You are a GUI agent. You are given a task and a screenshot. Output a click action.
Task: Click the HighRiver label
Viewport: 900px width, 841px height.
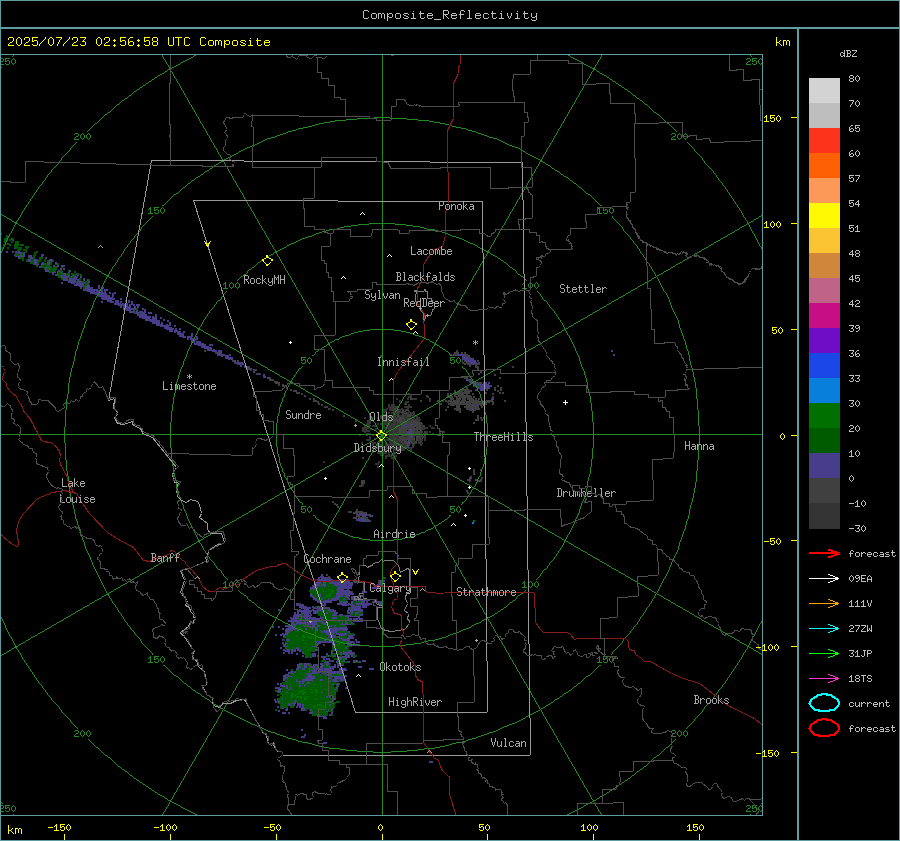pyautogui.click(x=415, y=702)
